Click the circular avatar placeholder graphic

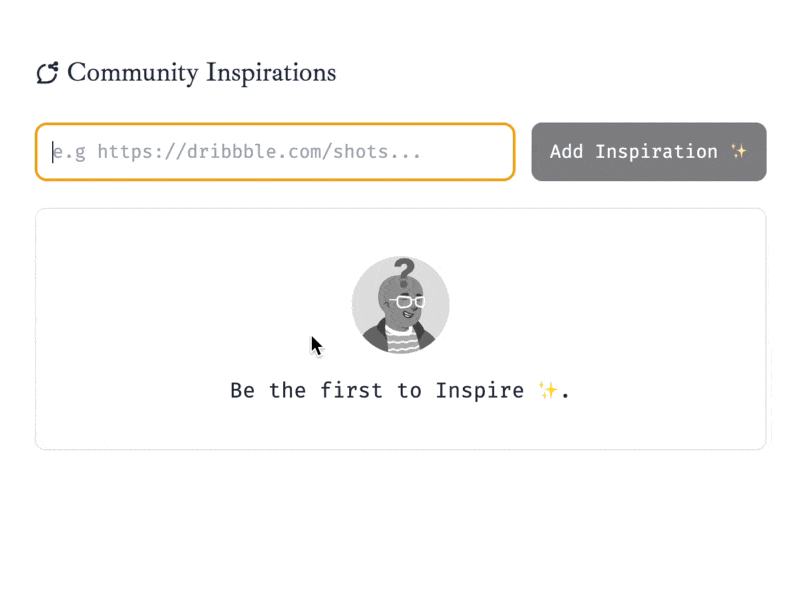point(400,303)
